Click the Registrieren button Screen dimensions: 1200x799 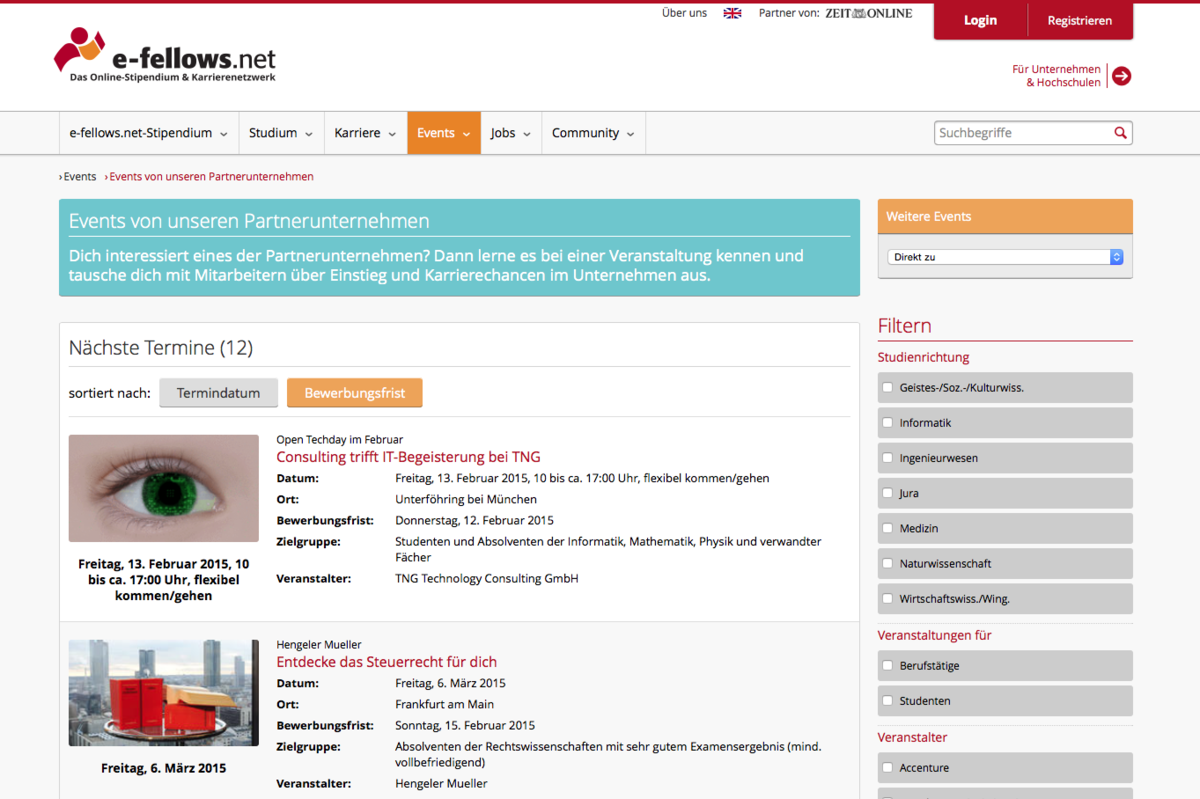coord(1080,21)
